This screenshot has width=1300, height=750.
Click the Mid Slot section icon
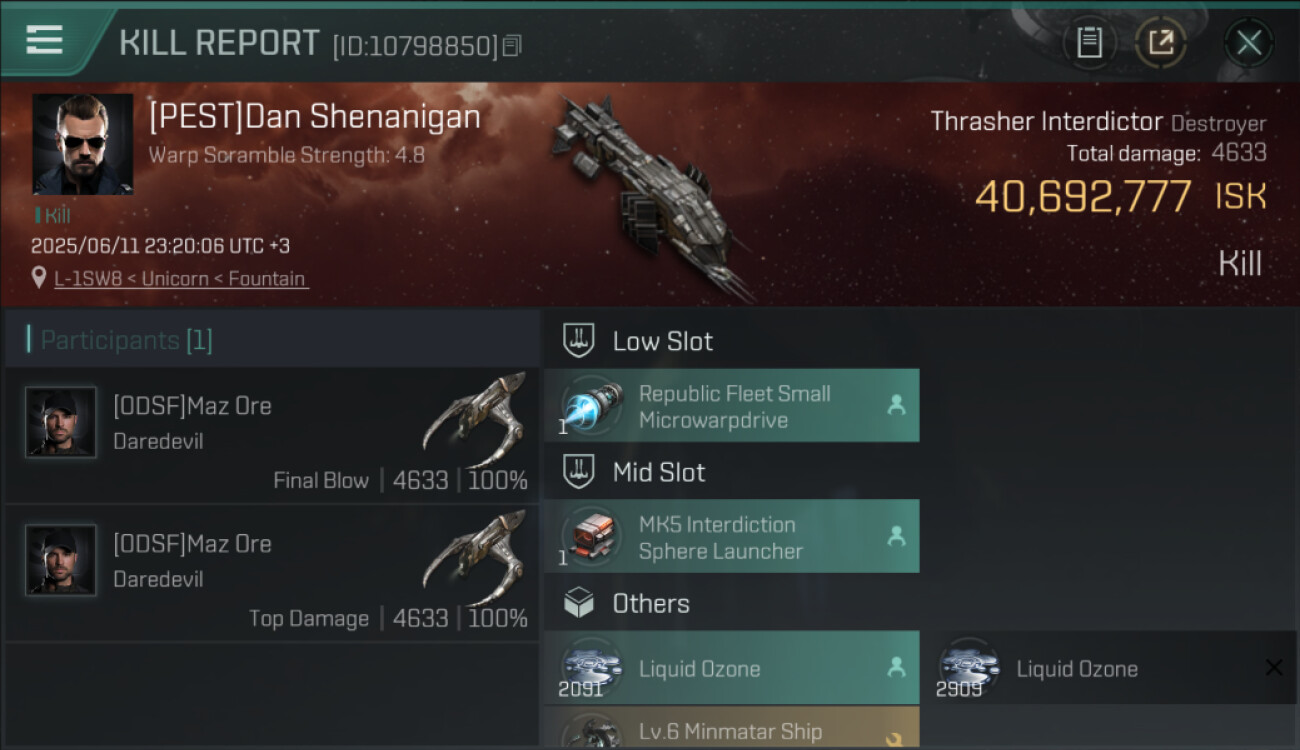579,472
